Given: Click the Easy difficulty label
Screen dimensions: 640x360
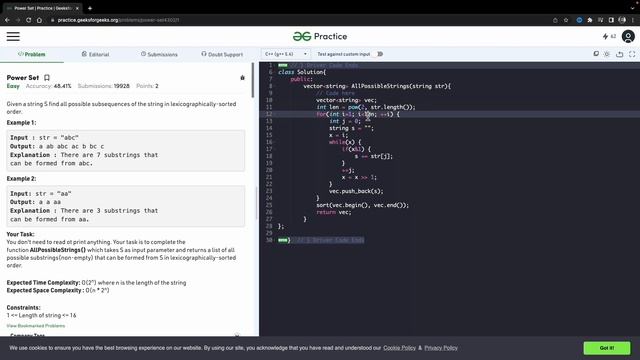Looking at the screenshot, I should point(13,86).
